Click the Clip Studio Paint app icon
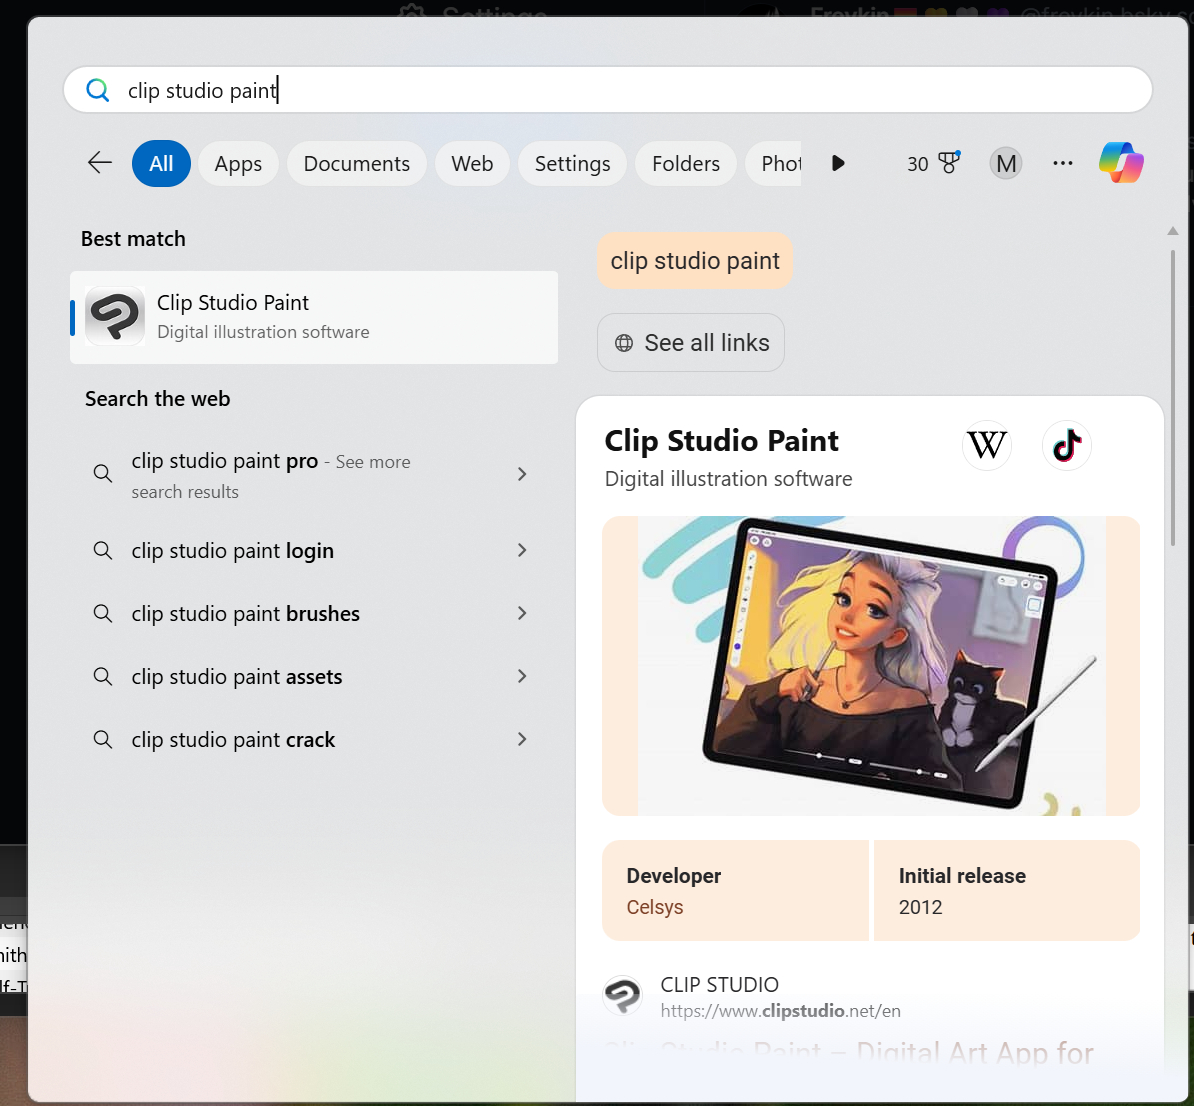Image resolution: width=1194 pixels, height=1106 pixels. click(114, 317)
